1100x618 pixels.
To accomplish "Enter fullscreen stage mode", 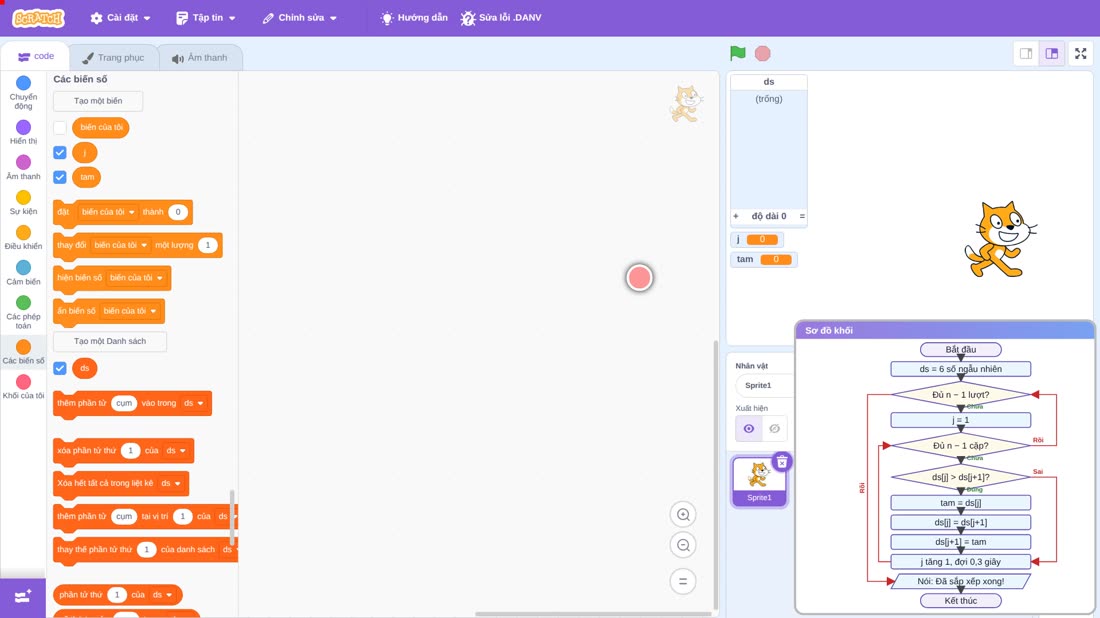I will tap(1080, 53).
